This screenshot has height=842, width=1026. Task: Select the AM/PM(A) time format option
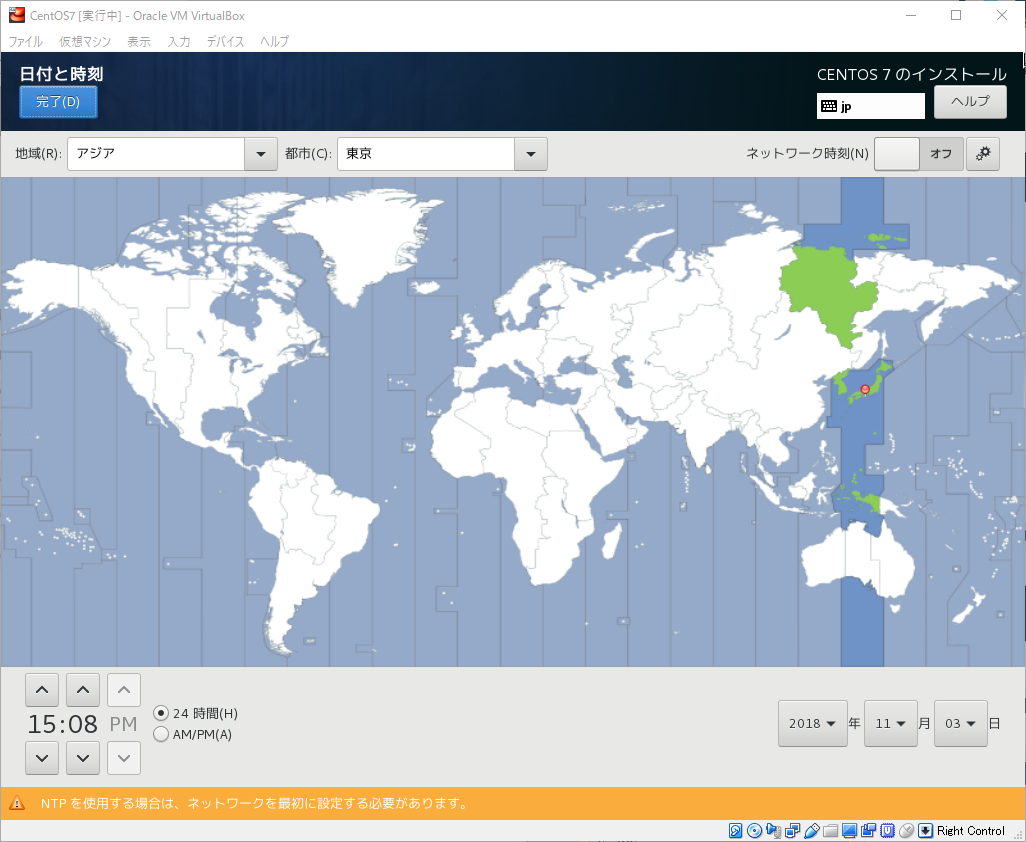[x=161, y=735]
